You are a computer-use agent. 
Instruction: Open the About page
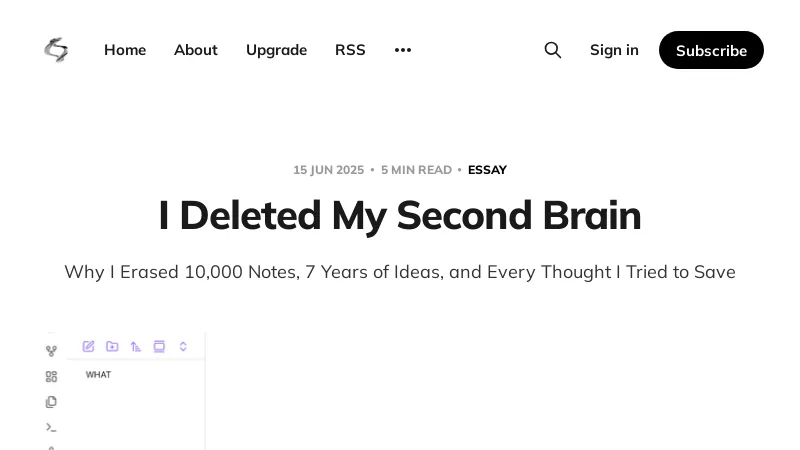[x=196, y=50]
